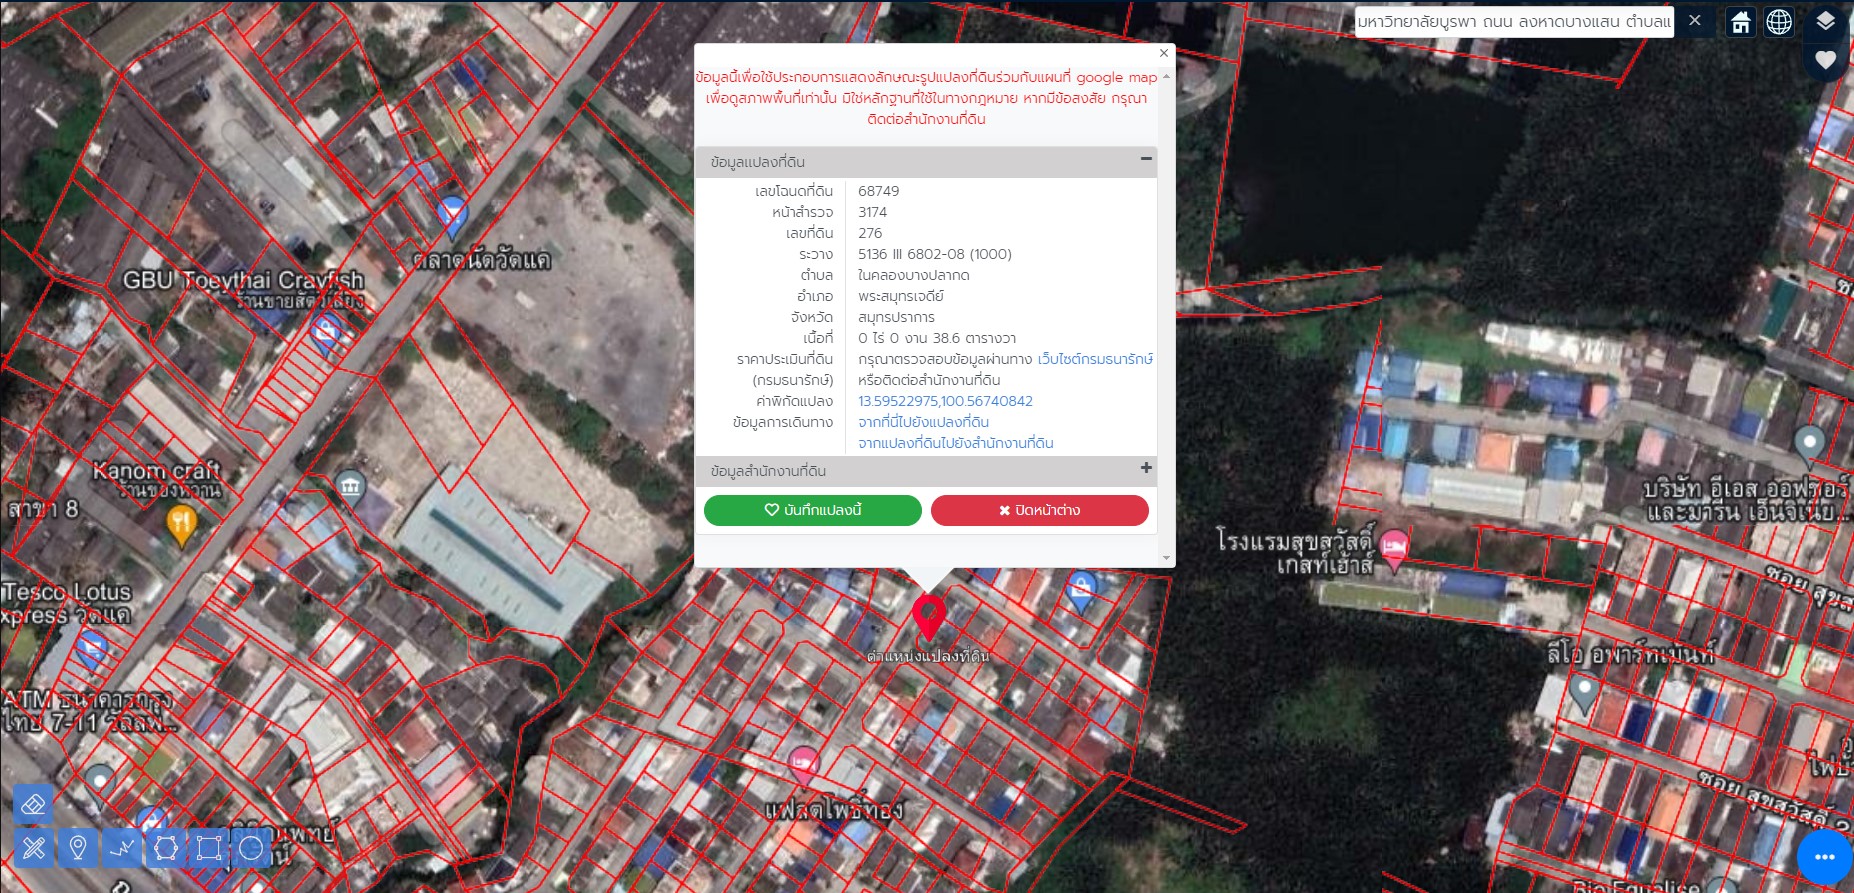Open จากที่นี่ไปยังแปลงที่ดิน directions link

(x=923, y=422)
